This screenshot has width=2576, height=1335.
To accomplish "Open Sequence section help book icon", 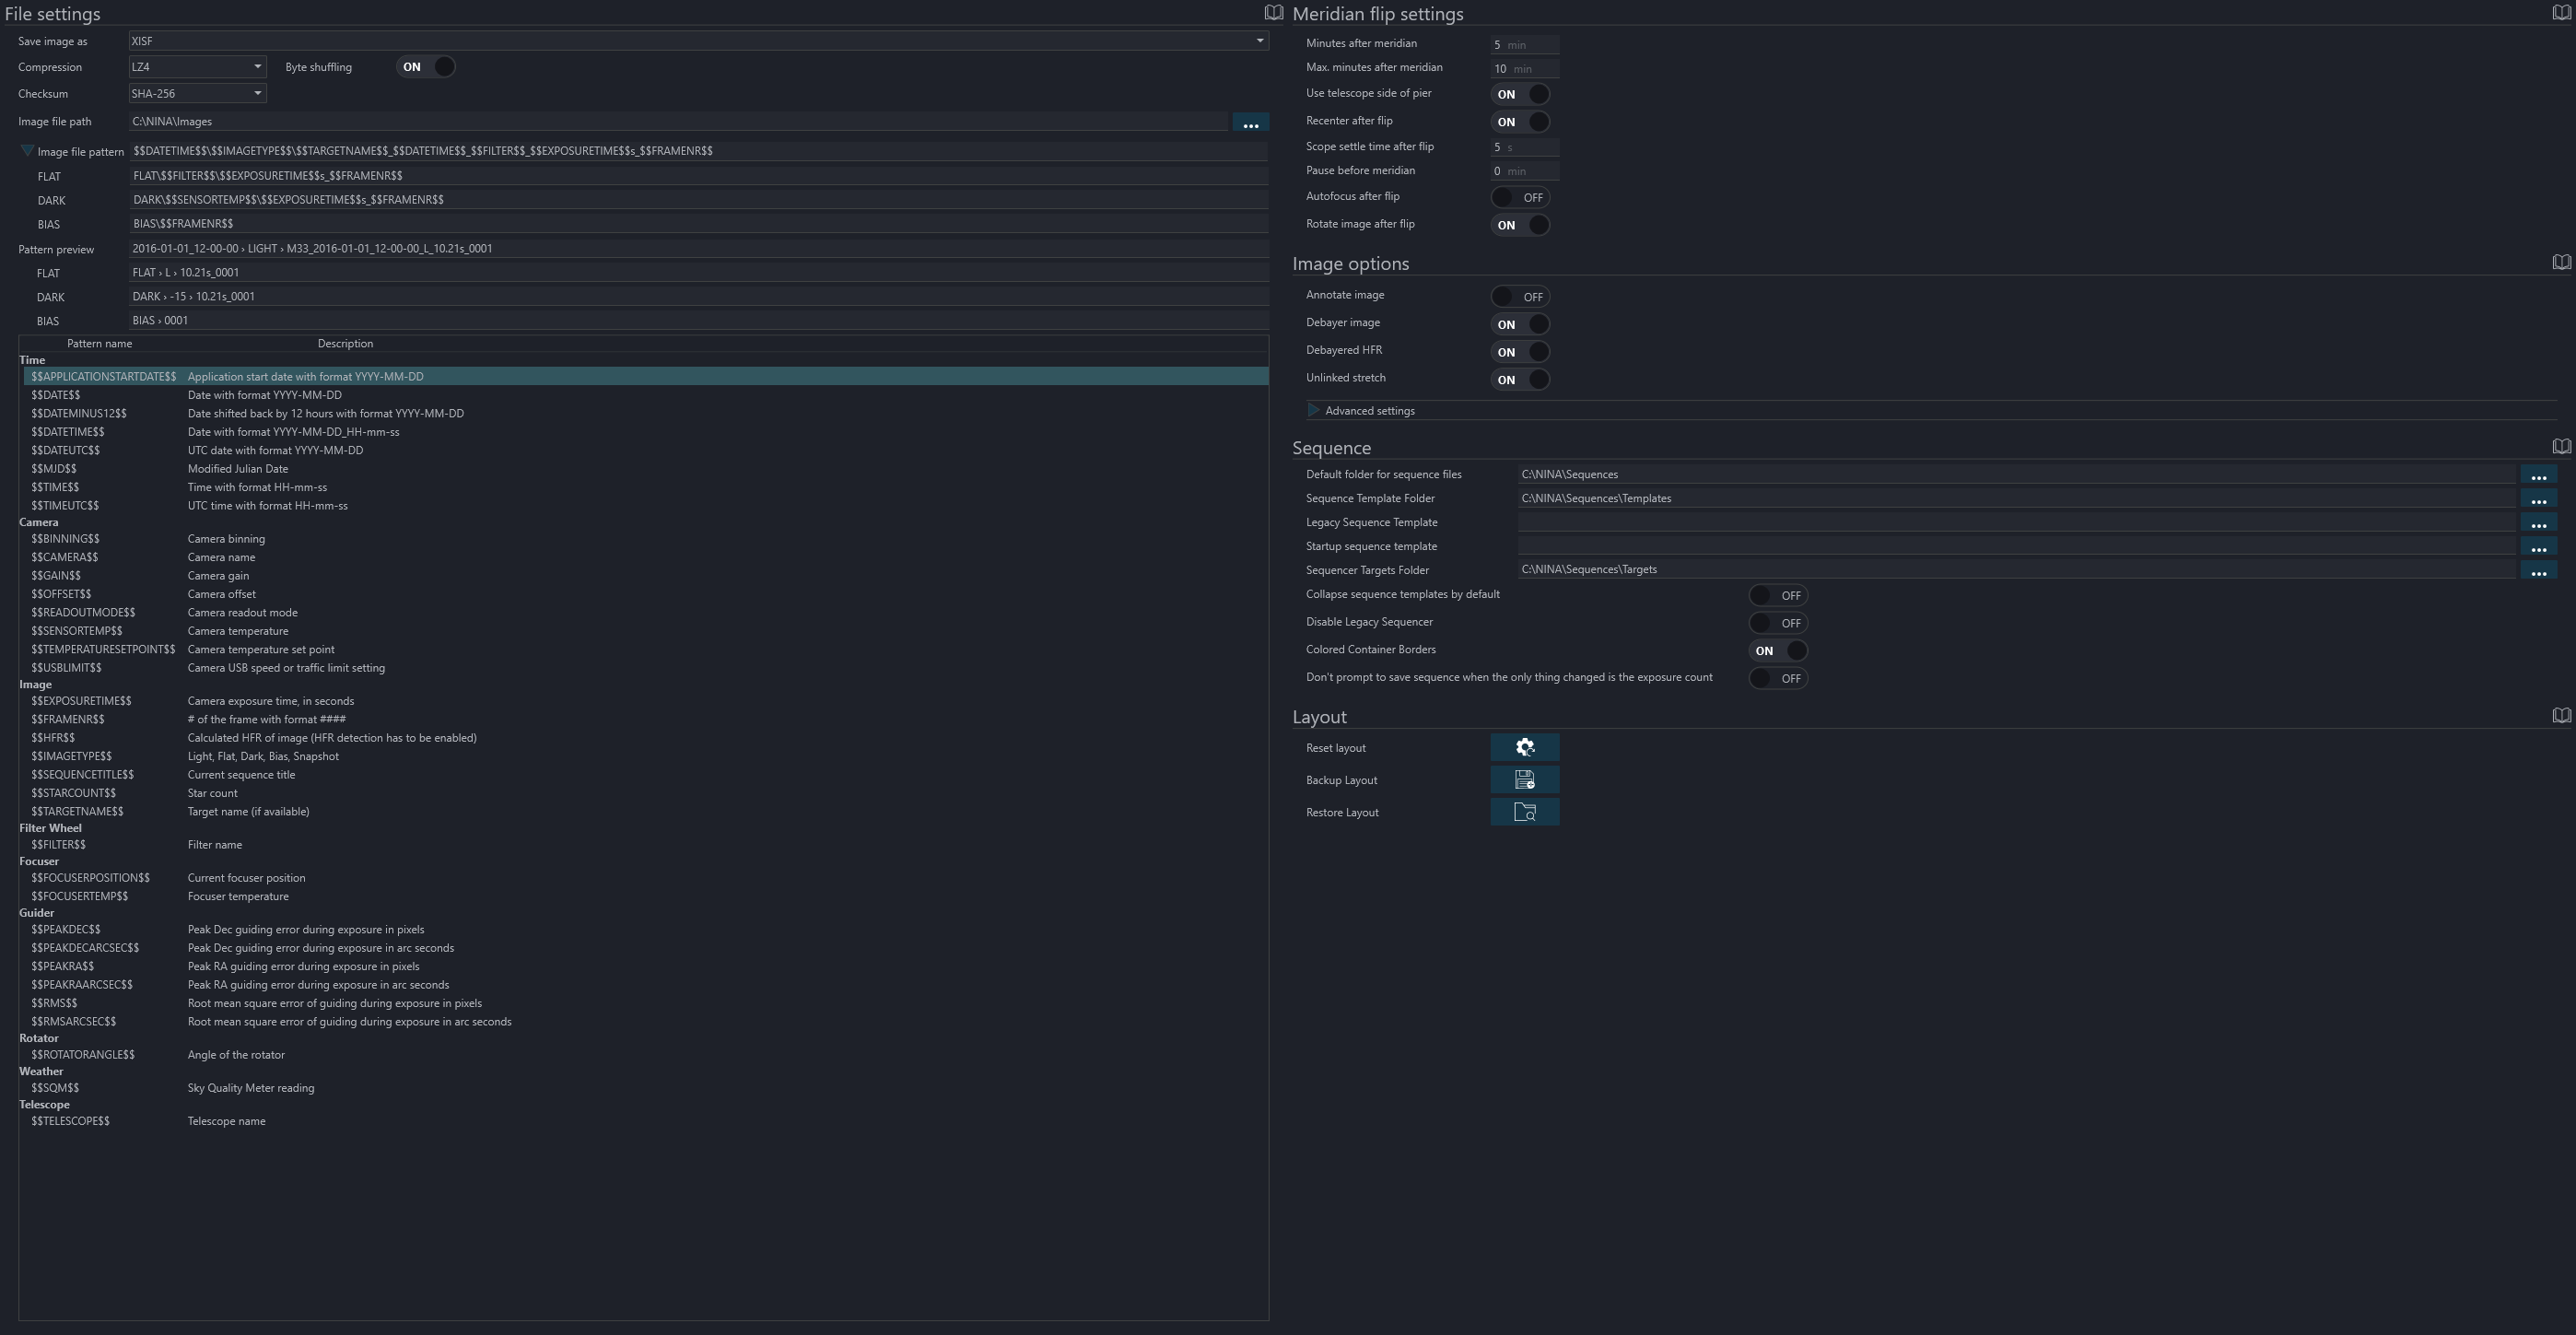I will tap(2561, 446).
